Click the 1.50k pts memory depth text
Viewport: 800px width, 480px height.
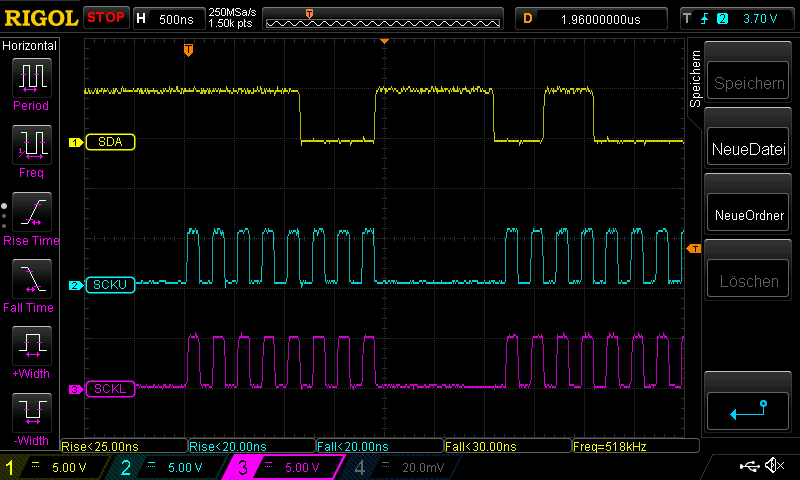tap(231, 23)
